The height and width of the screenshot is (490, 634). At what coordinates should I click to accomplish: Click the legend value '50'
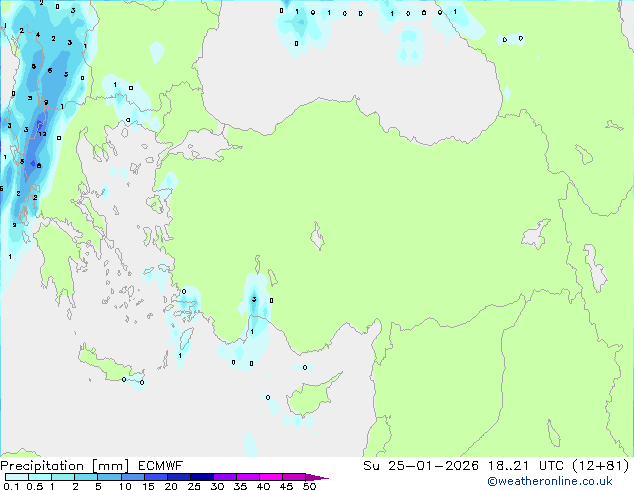(309, 486)
